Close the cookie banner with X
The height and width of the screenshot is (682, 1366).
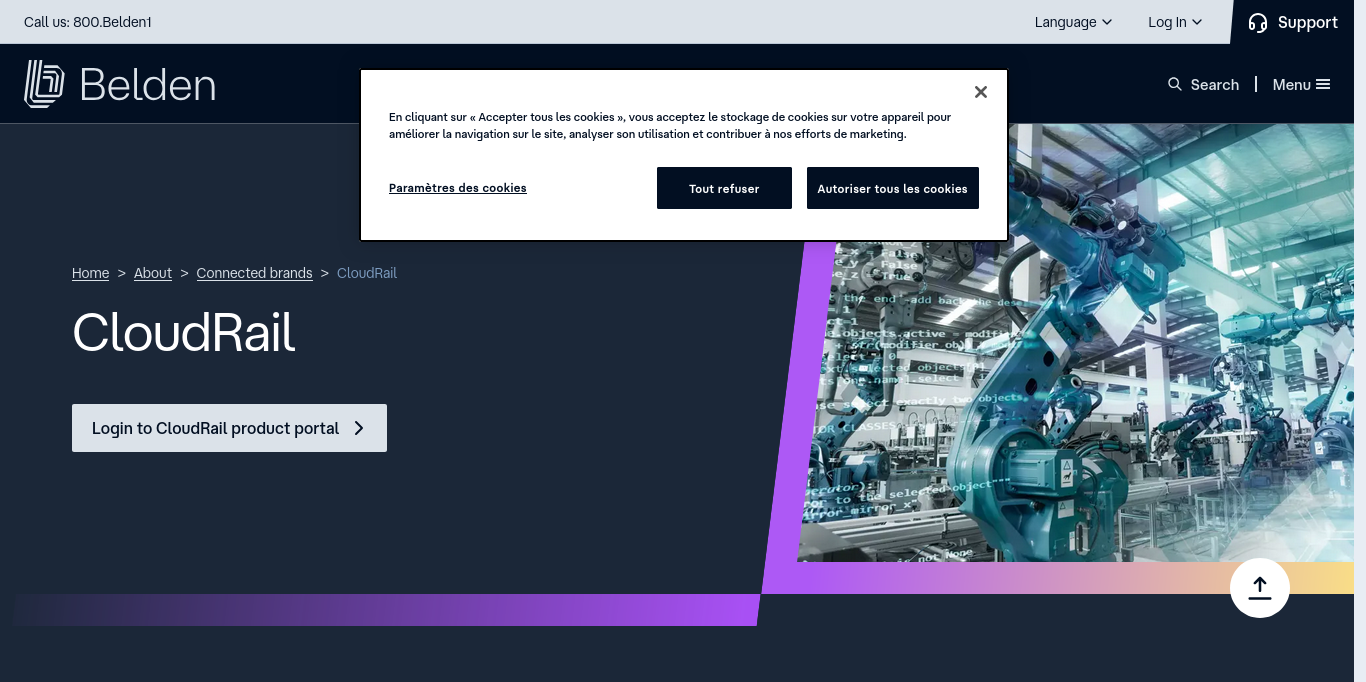[981, 92]
